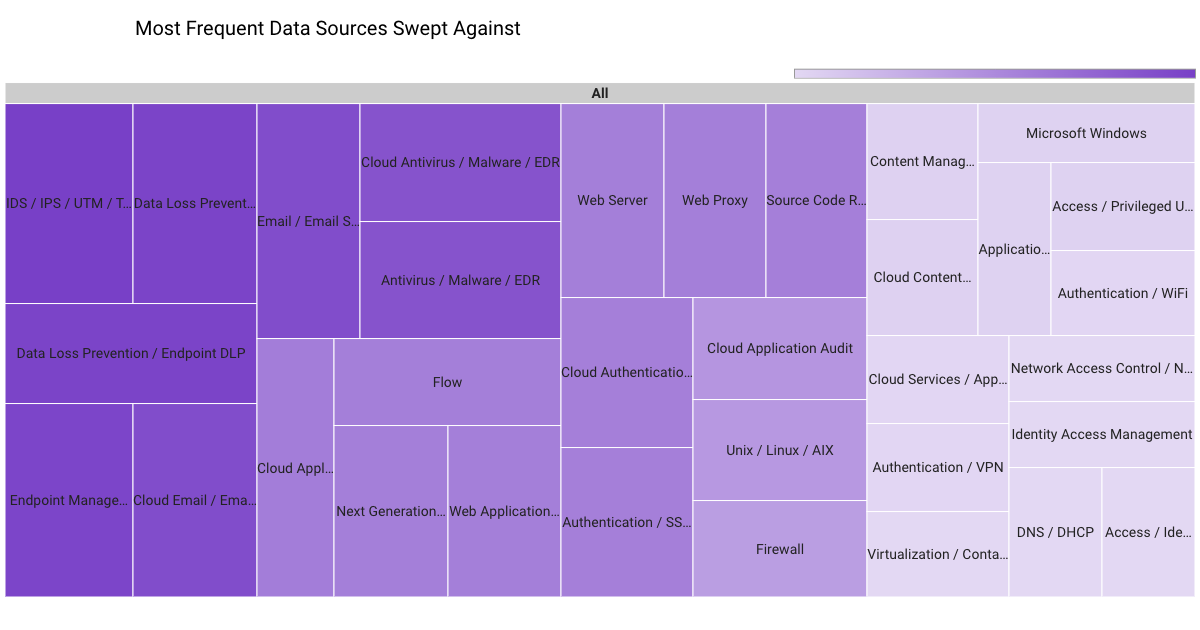
Task: Select the DNS / DHCP tile
Action: pos(1055,532)
